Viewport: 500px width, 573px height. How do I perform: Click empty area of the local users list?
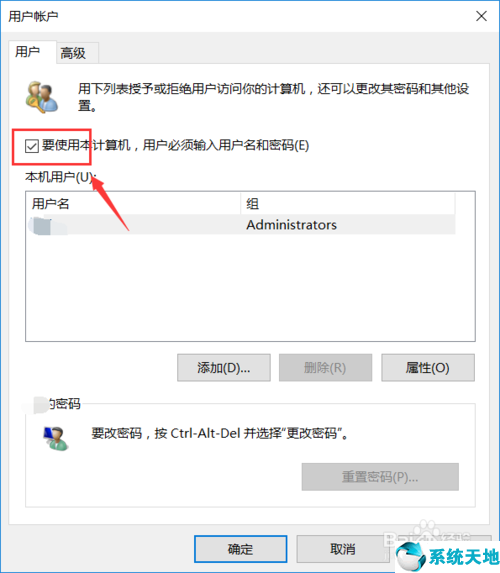250,288
